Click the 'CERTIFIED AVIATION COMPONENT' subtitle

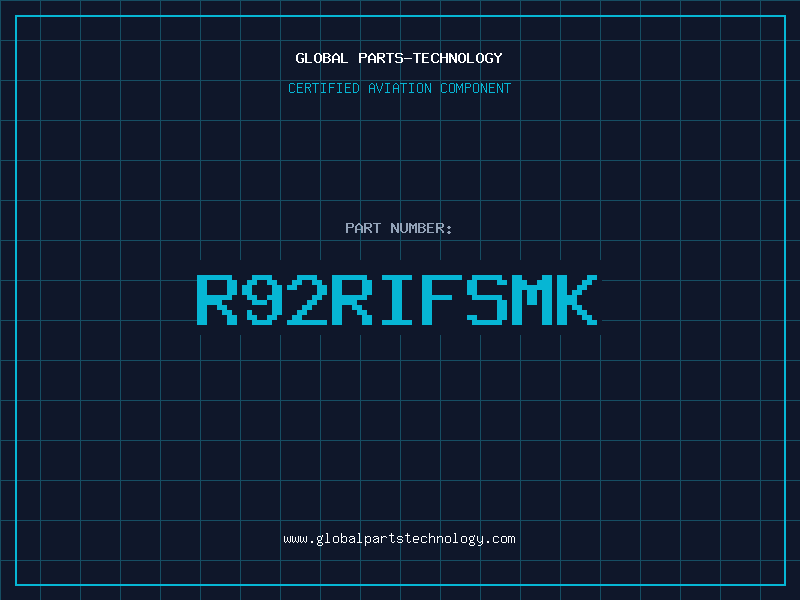point(399,88)
